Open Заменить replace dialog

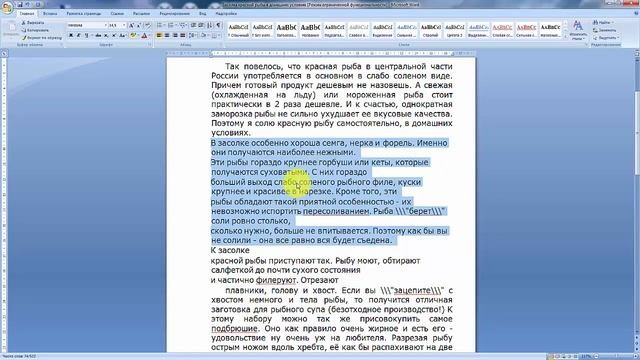coord(605,30)
